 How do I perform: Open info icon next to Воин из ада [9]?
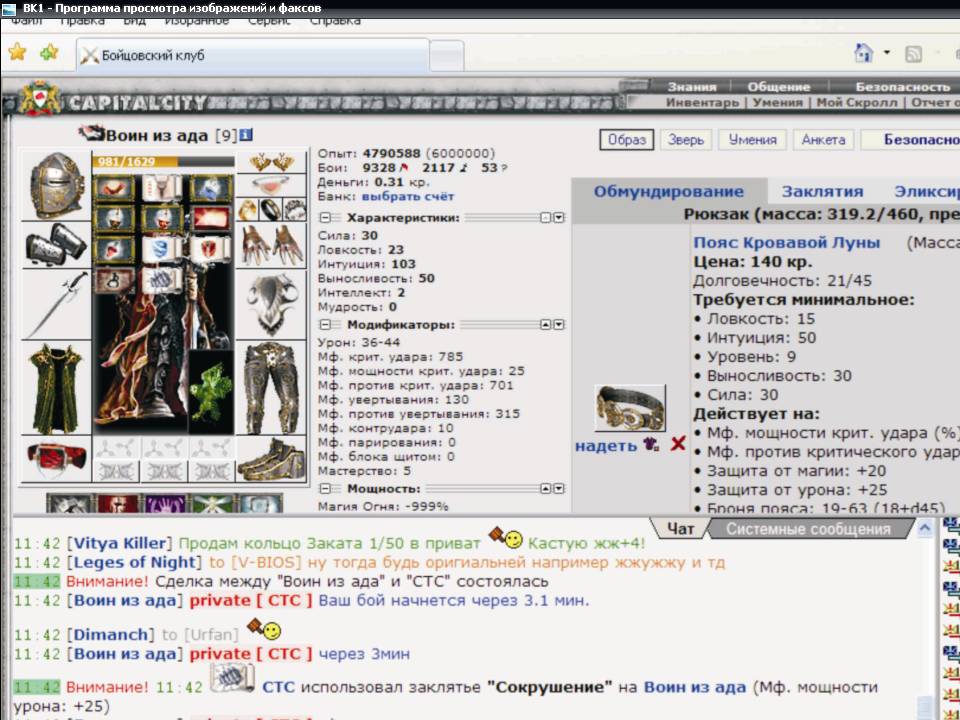246,135
